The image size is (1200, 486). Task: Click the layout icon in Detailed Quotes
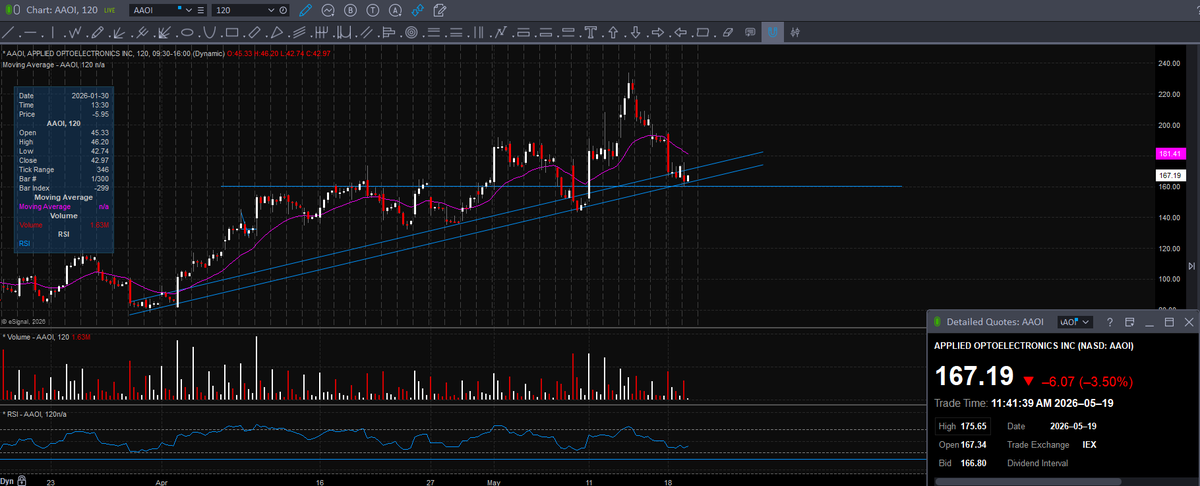[x=1130, y=321]
